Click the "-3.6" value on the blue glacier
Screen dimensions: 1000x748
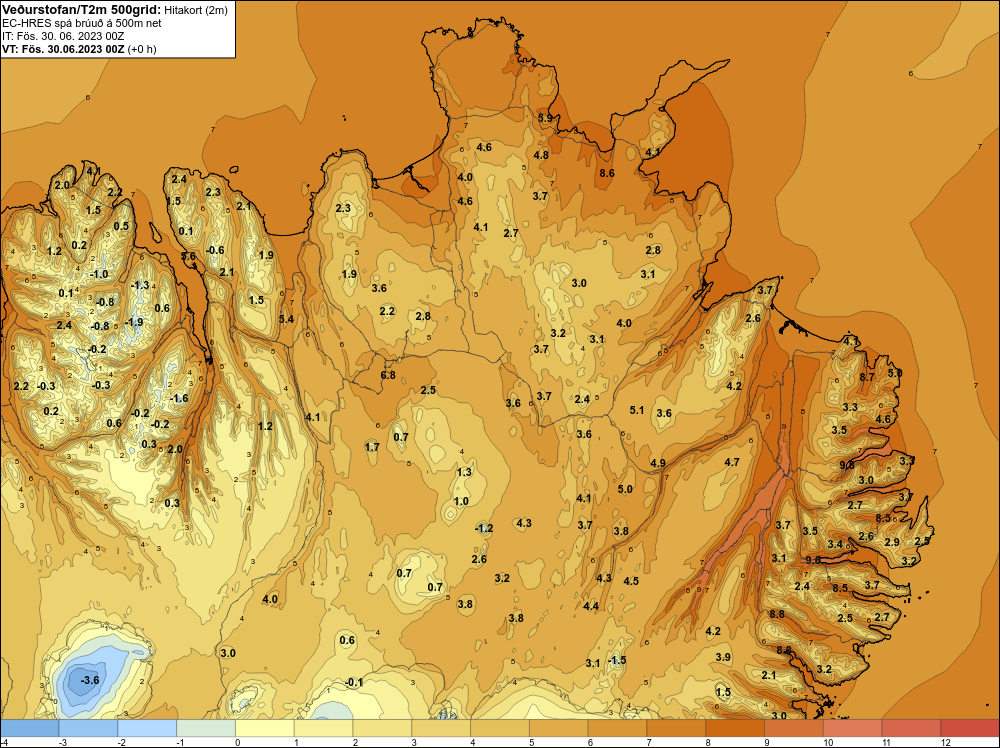(89, 680)
